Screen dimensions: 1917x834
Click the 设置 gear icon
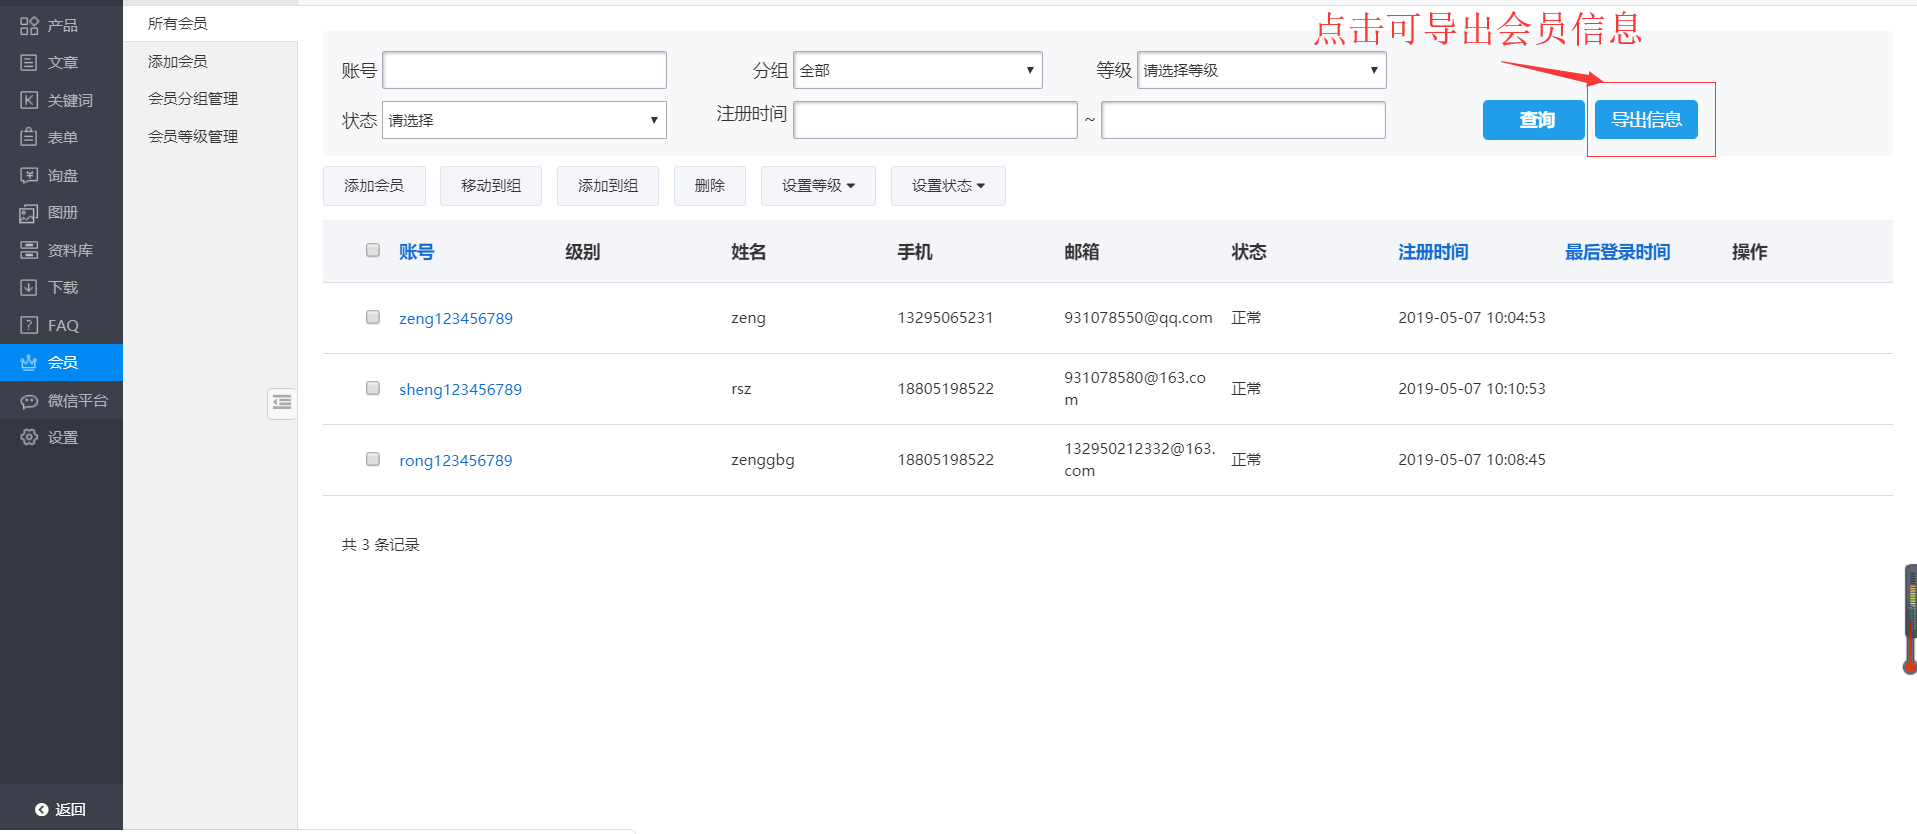click(29, 438)
